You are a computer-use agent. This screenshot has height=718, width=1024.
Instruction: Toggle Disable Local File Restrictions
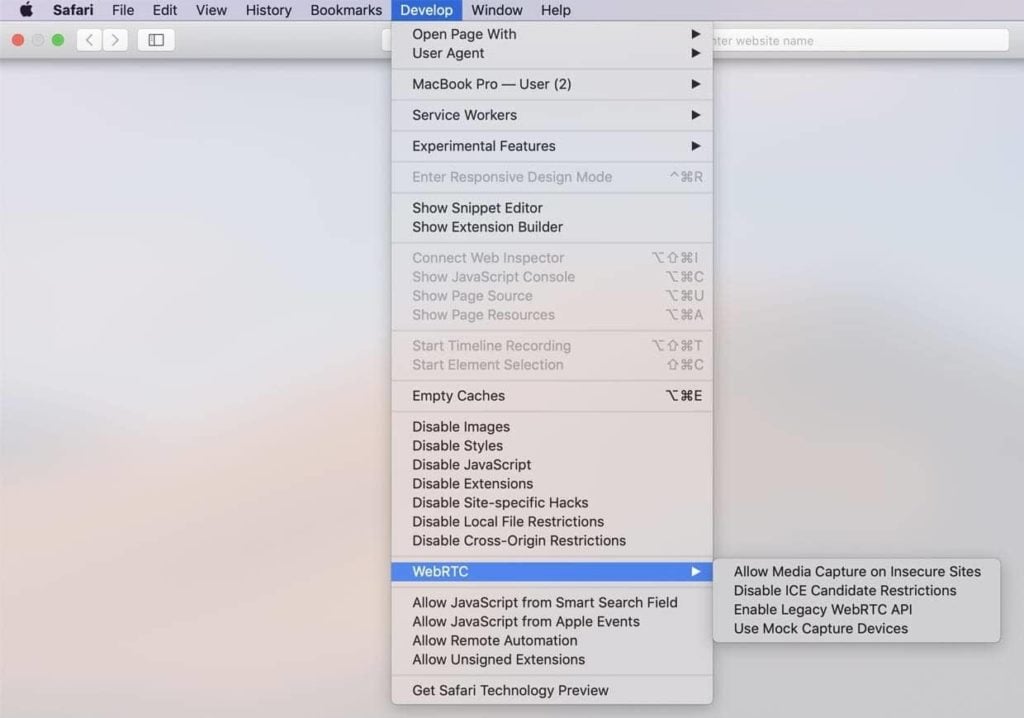(552, 521)
